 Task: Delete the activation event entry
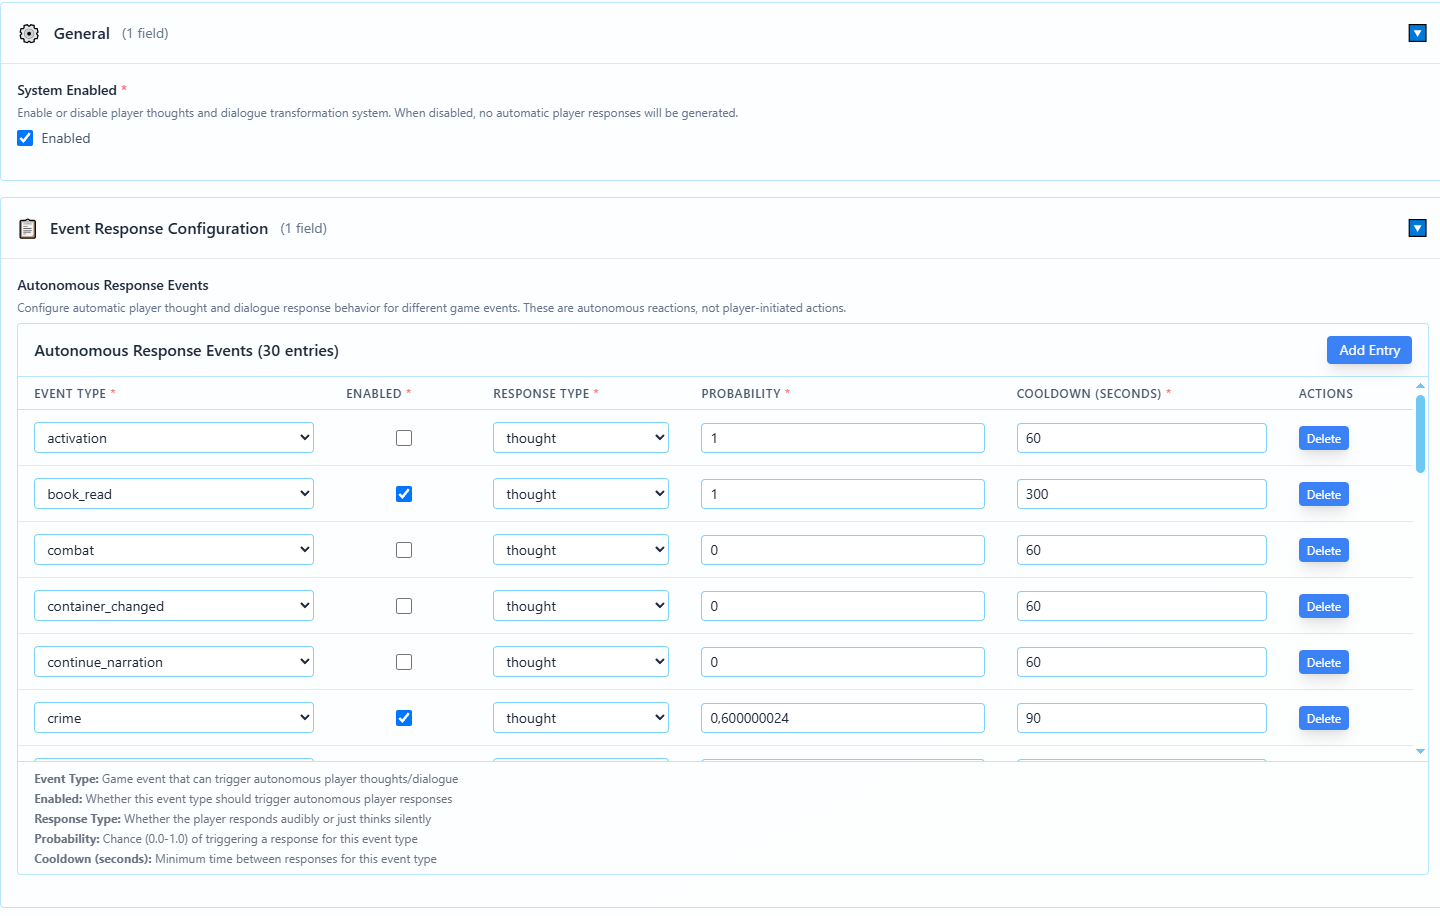1323,439
